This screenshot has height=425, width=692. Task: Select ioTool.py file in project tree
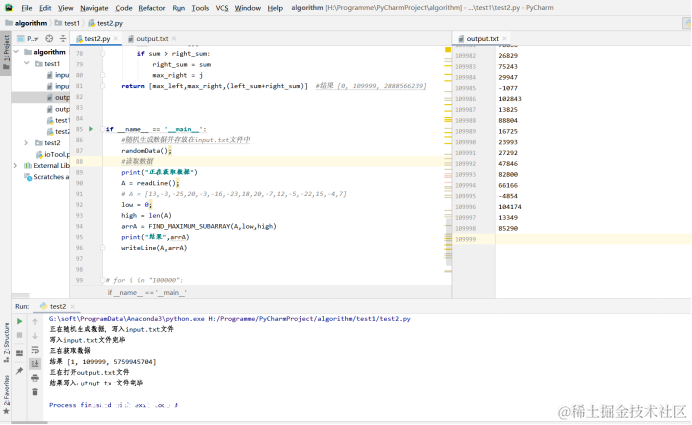click(53, 154)
